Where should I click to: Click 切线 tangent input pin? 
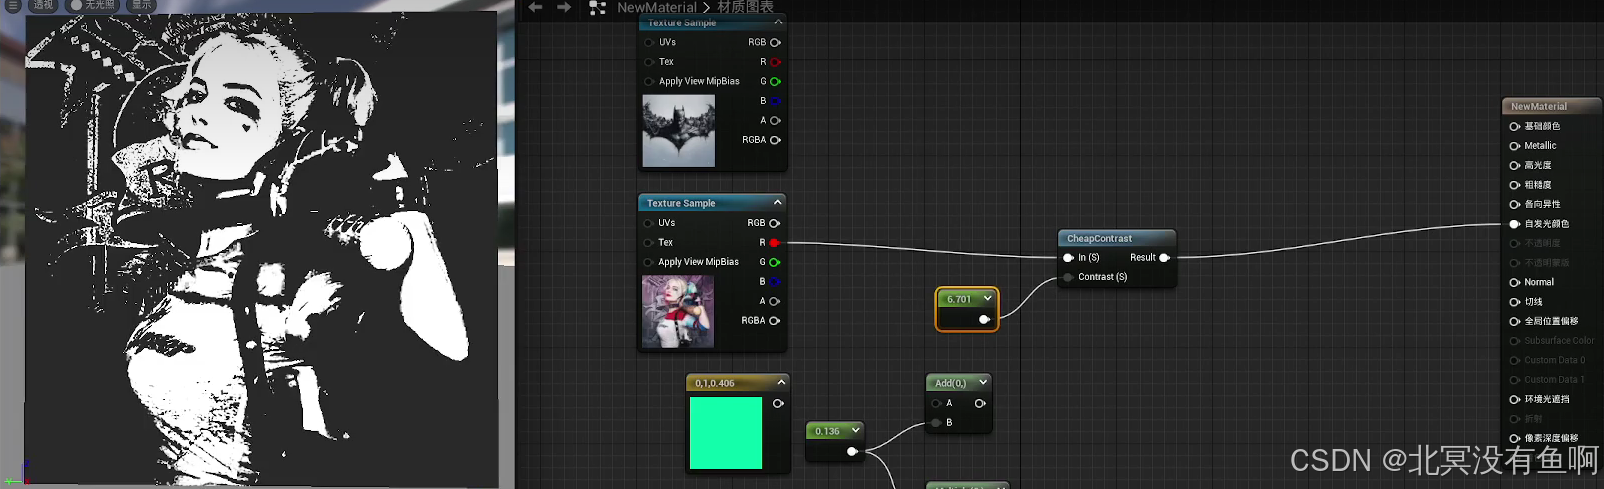pos(1515,302)
